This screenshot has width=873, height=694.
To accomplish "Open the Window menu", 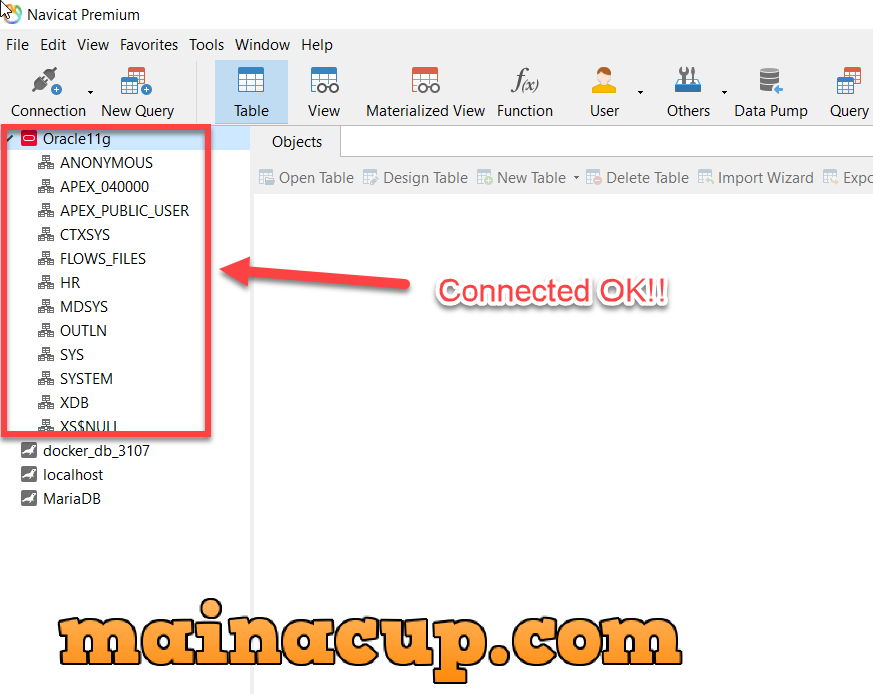I will tap(262, 45).
